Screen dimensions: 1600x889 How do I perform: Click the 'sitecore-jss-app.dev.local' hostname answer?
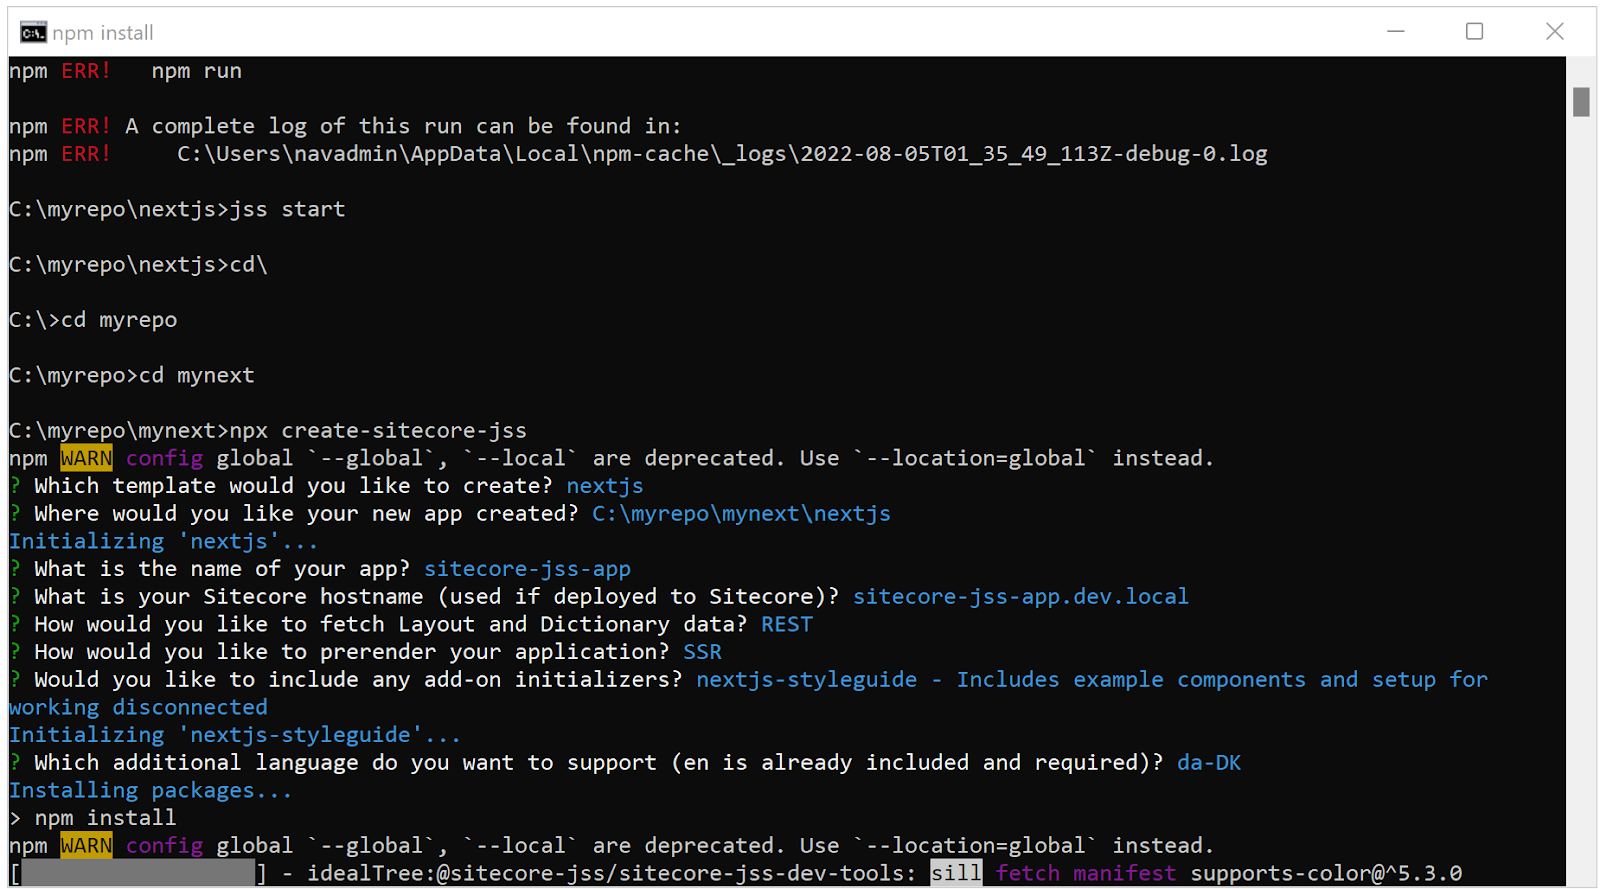(1020, 597)
